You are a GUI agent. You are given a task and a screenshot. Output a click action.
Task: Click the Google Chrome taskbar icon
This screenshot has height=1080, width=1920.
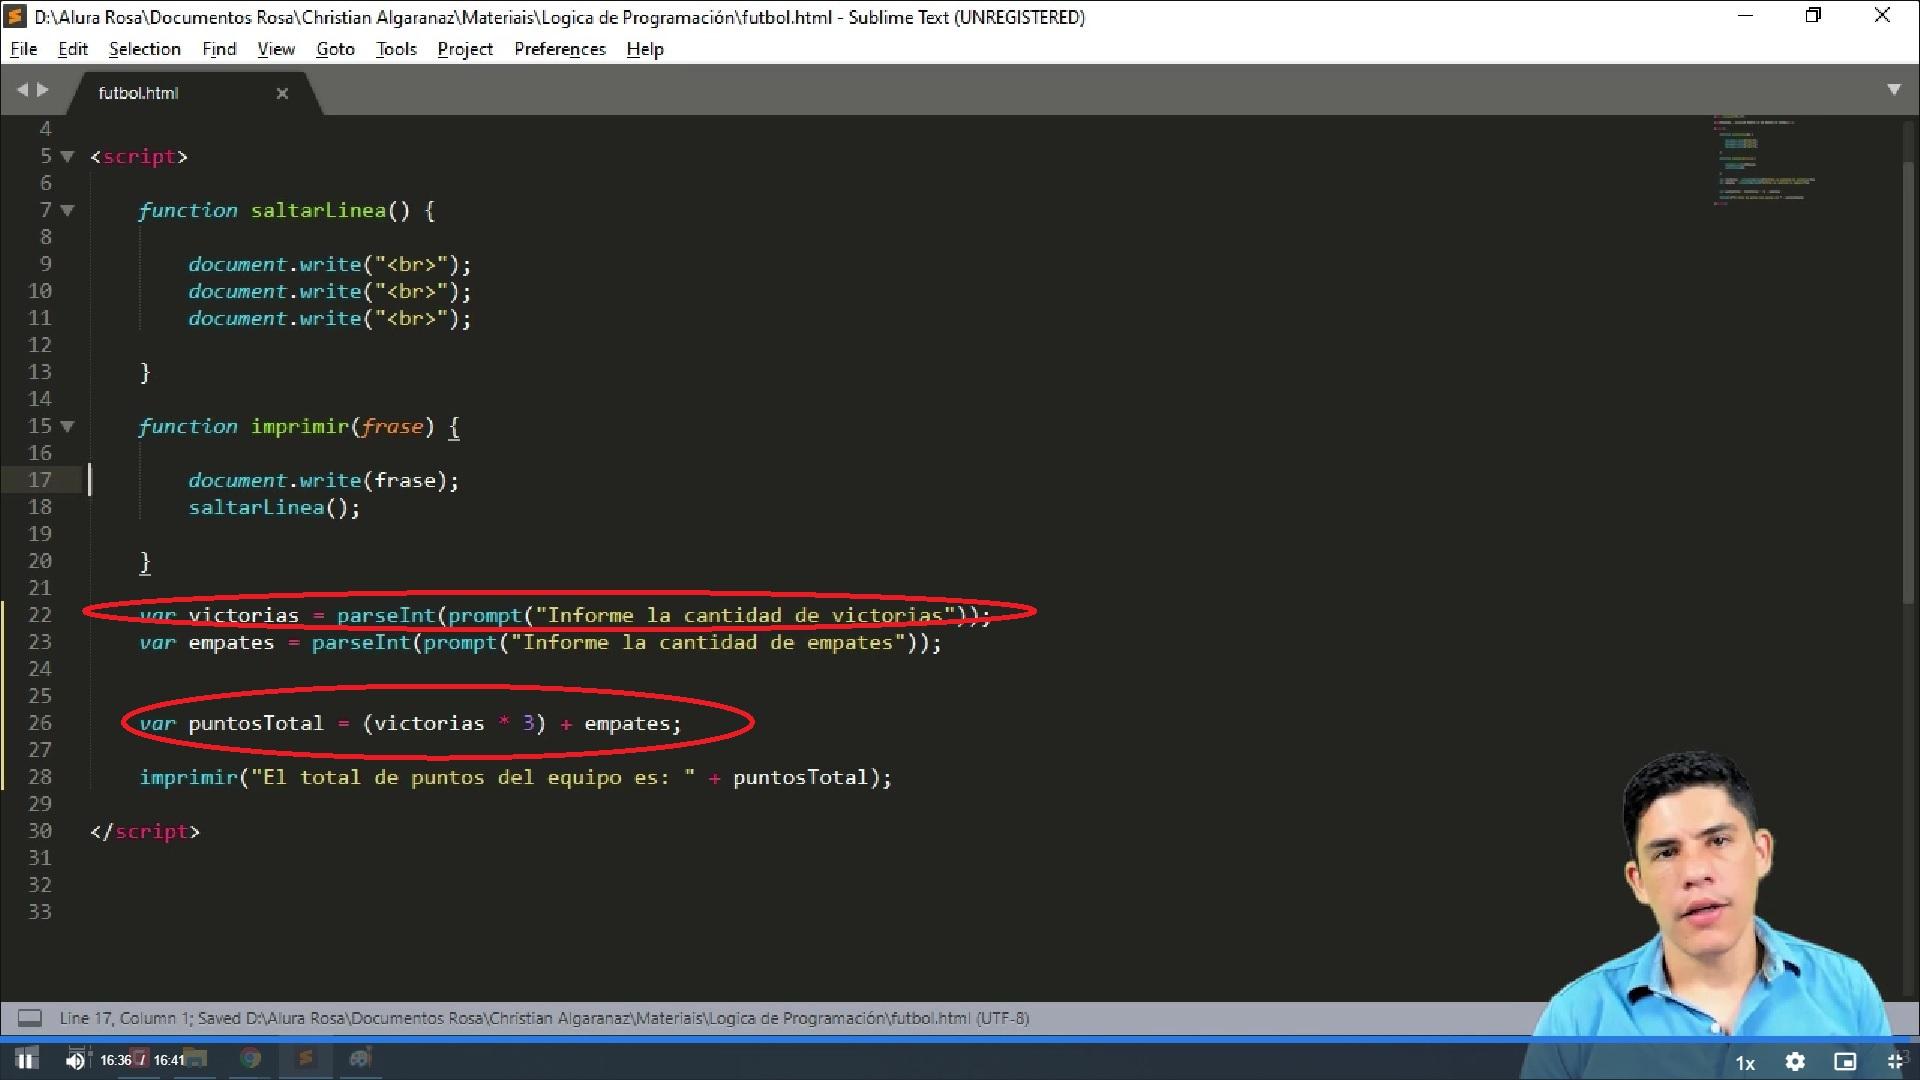point(251,1059)
